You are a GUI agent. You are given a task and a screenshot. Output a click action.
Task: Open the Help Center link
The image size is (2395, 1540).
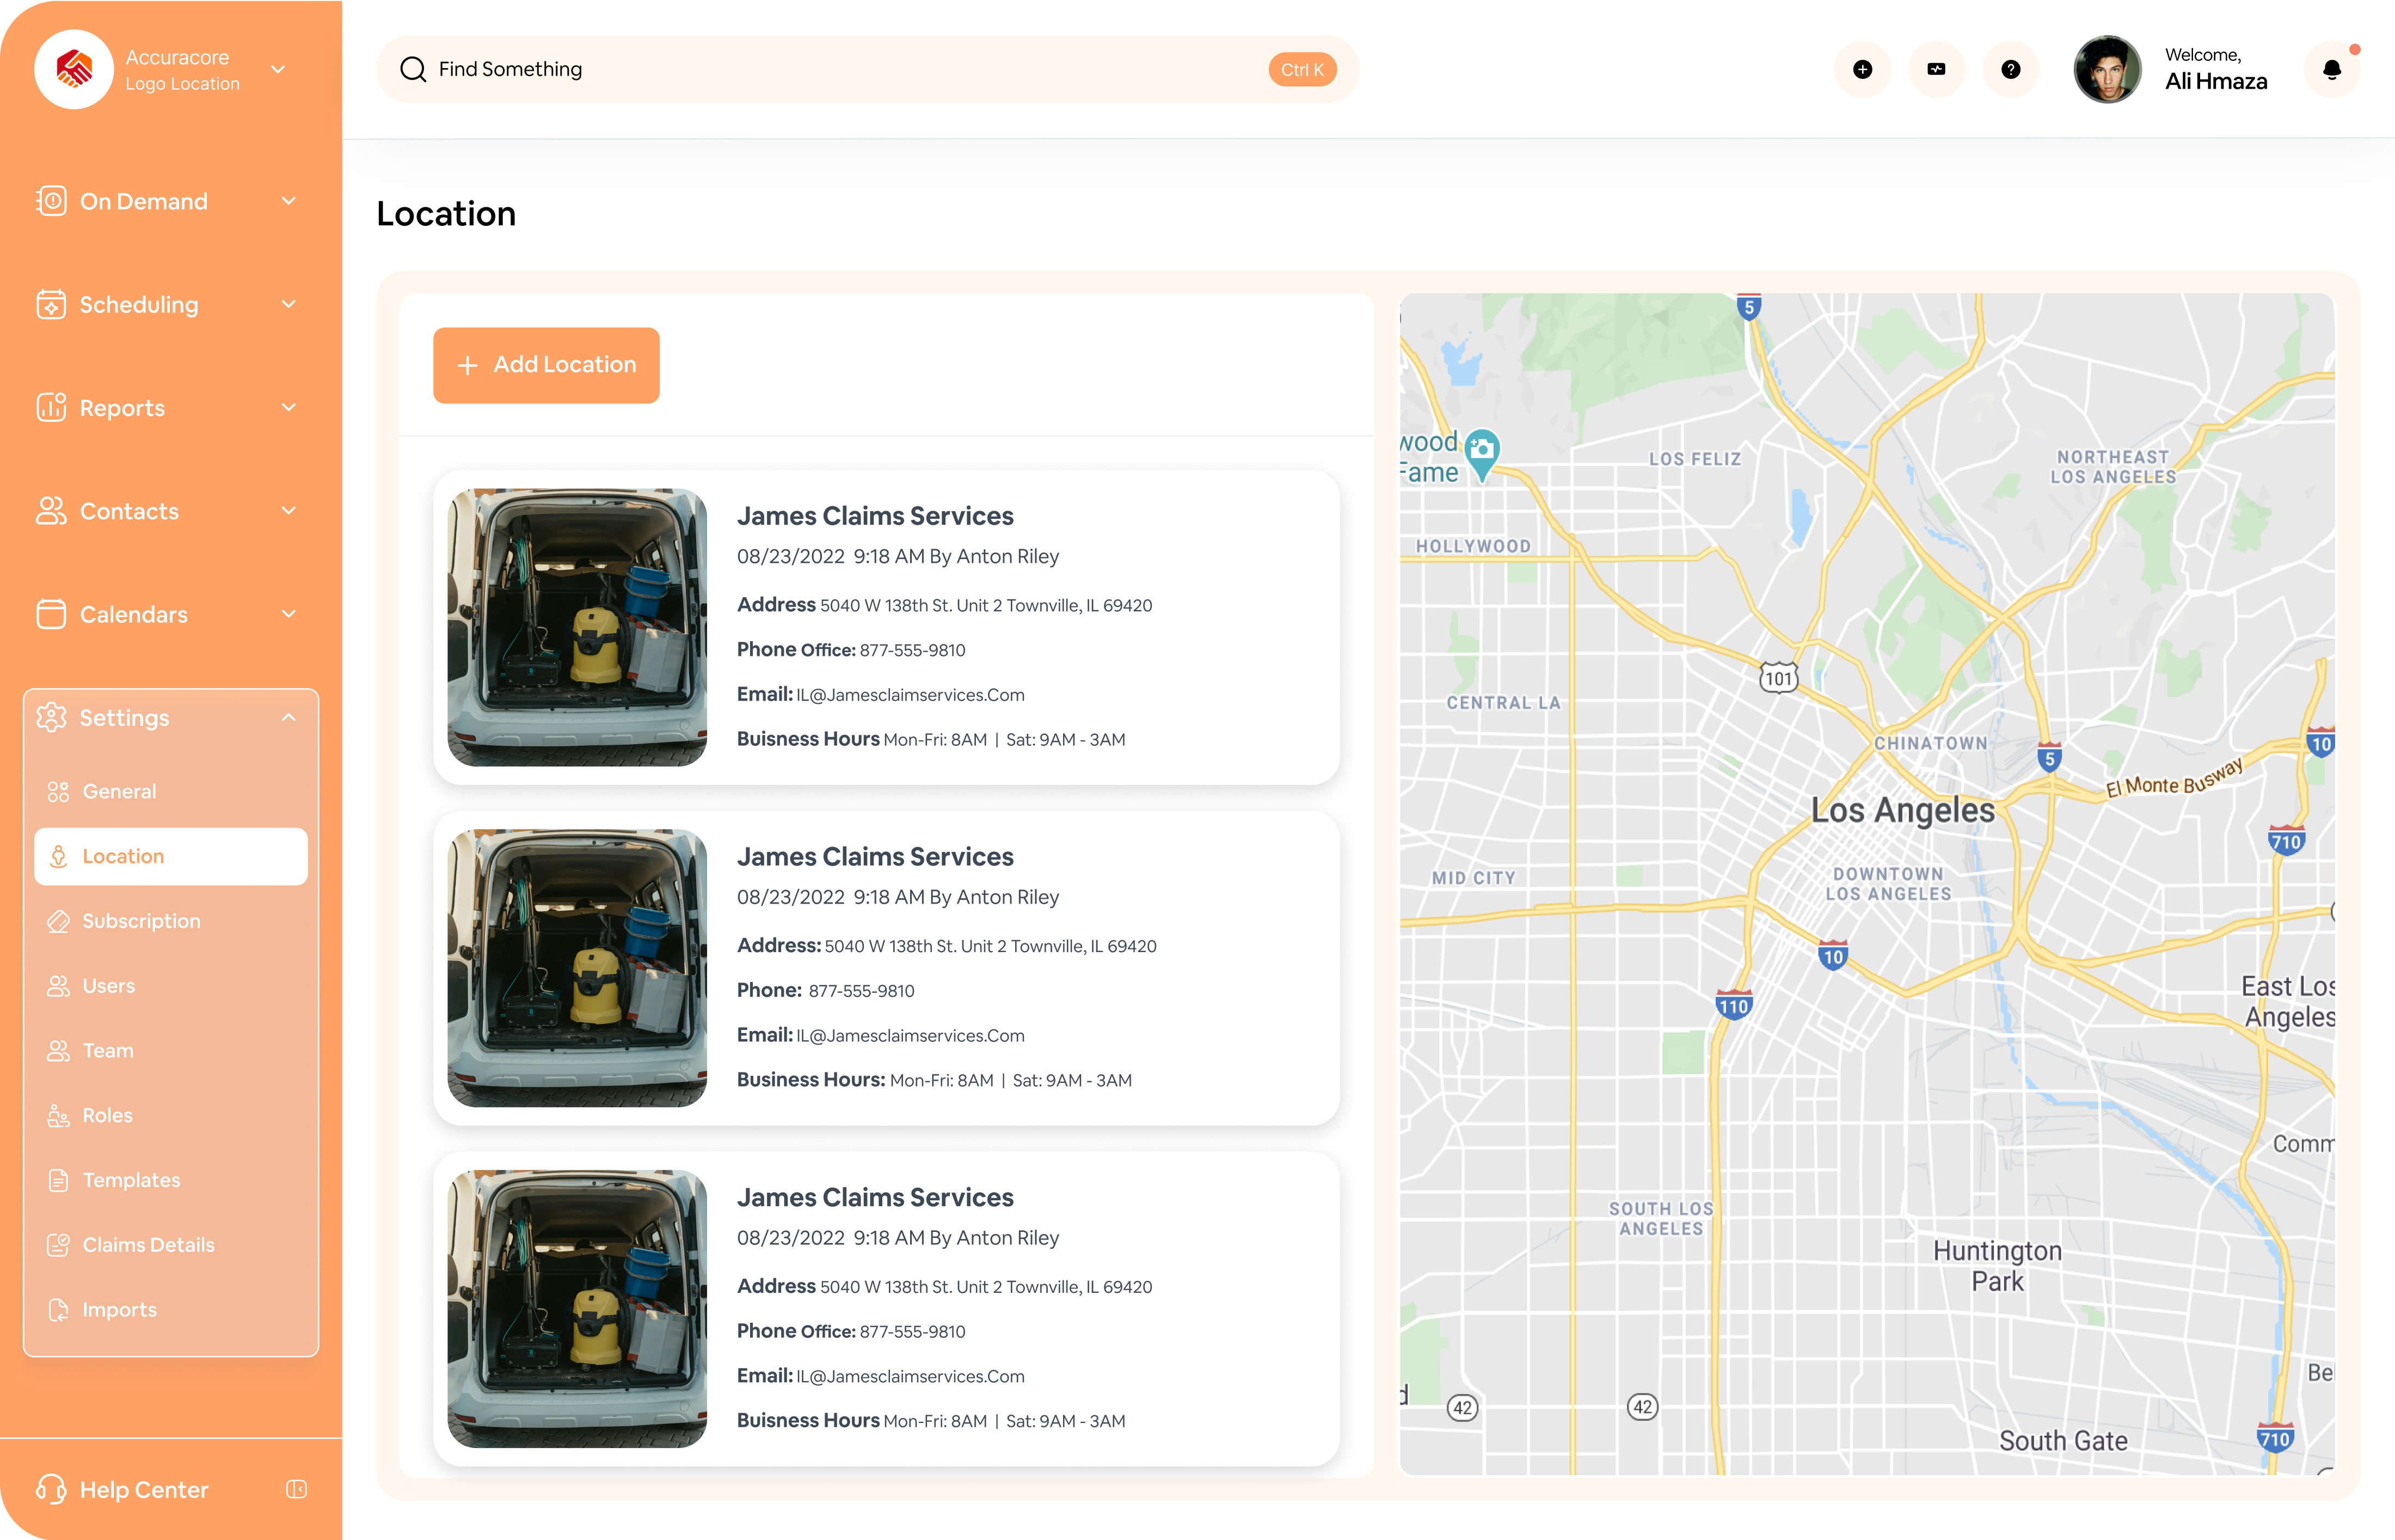coord(143,1489)
